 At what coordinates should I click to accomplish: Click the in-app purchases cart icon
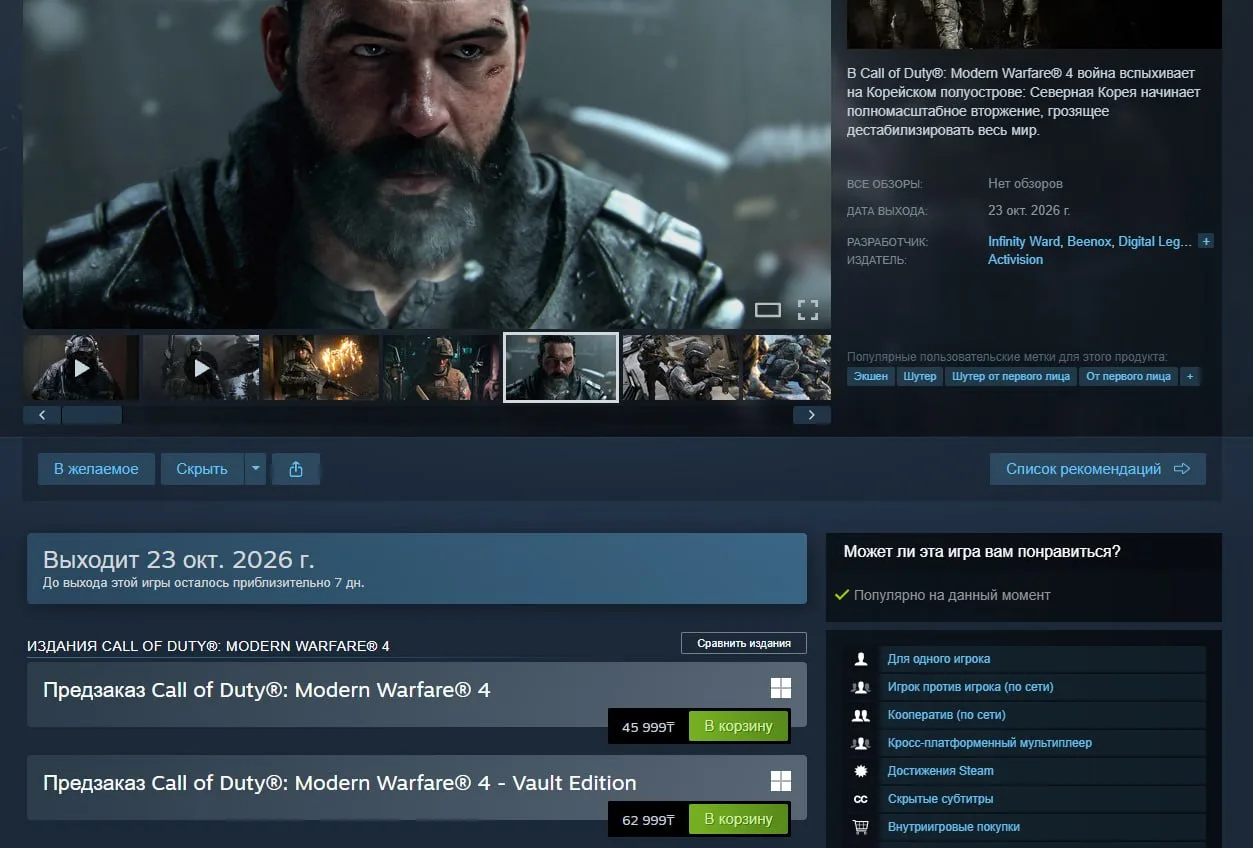pos(860,827)
